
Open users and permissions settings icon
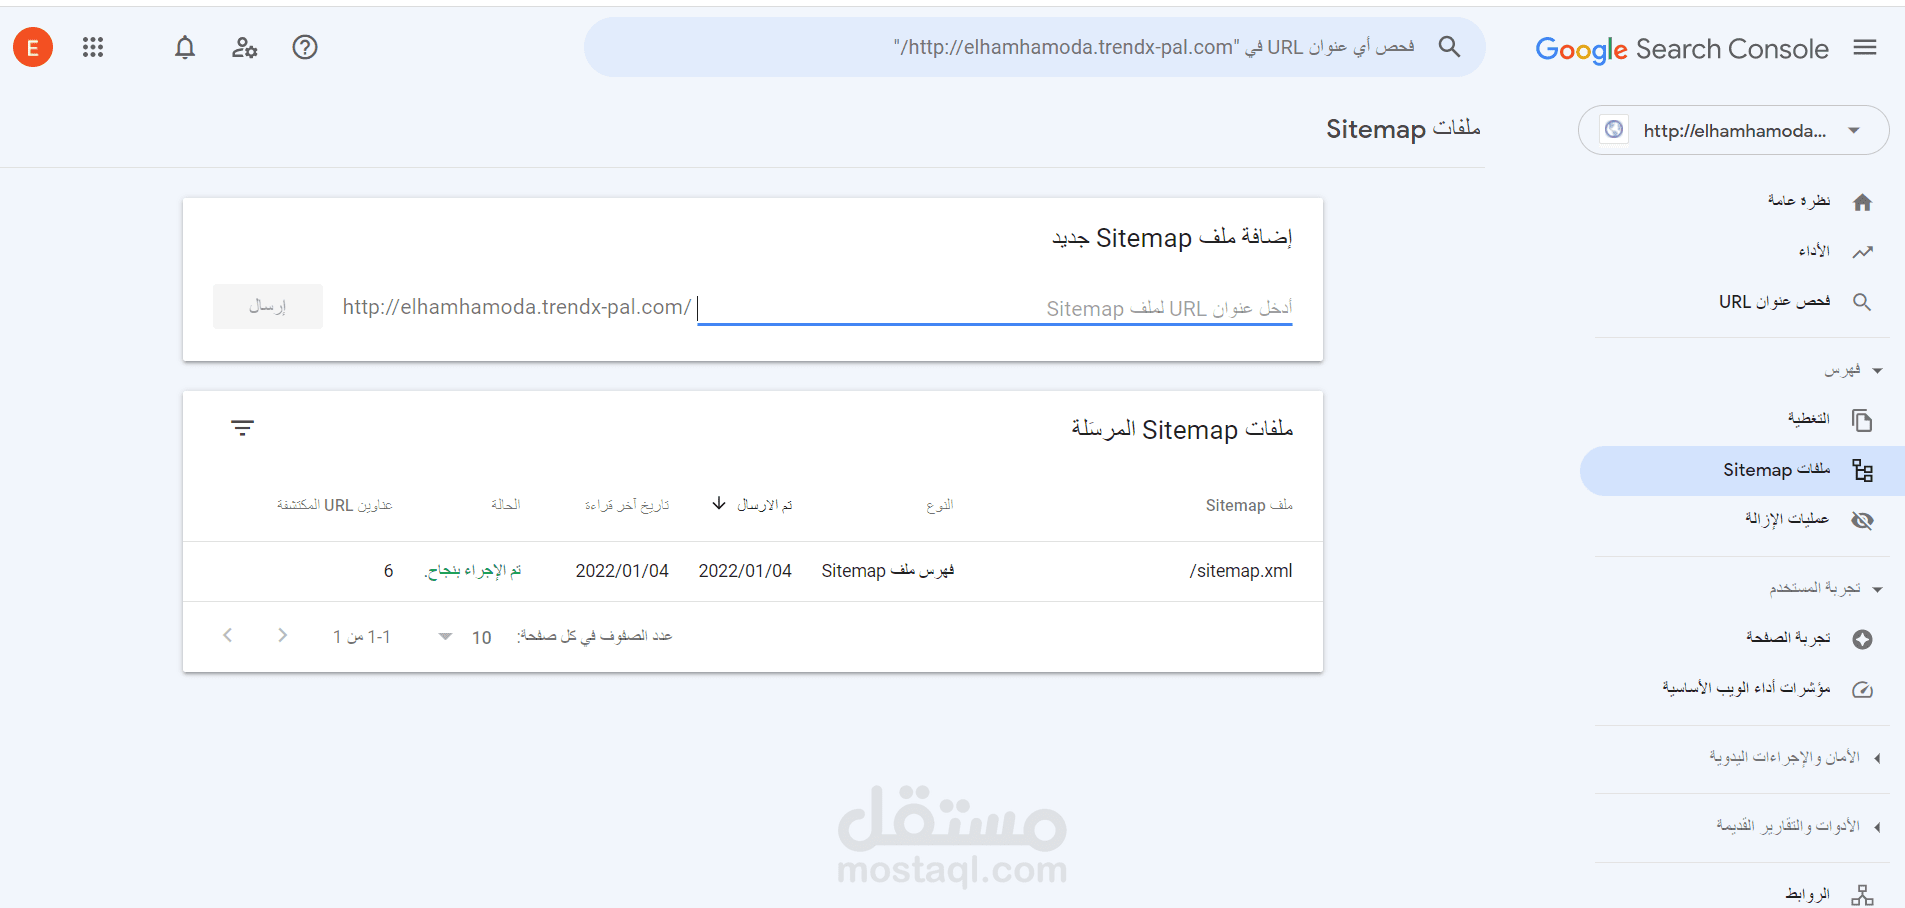[x=245, y=47]
